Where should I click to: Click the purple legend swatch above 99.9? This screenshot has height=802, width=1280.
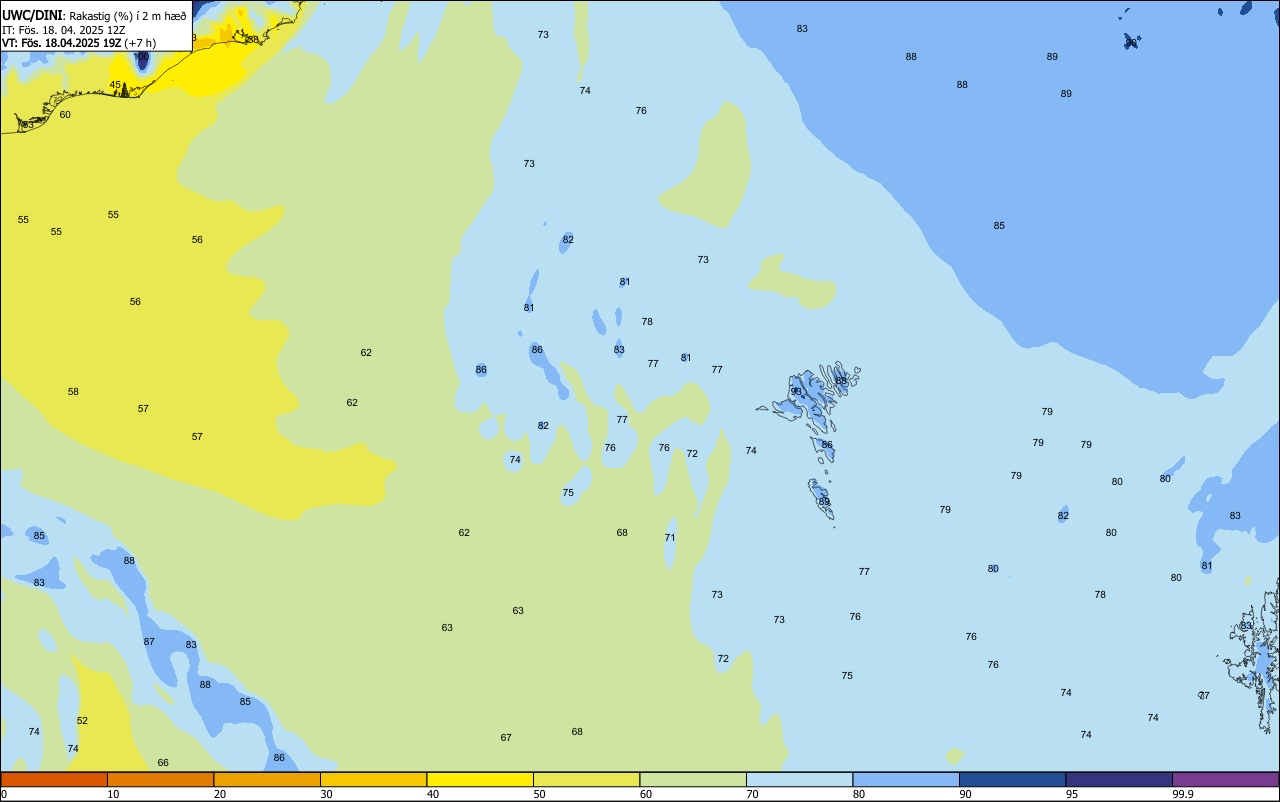[1225, 779]
